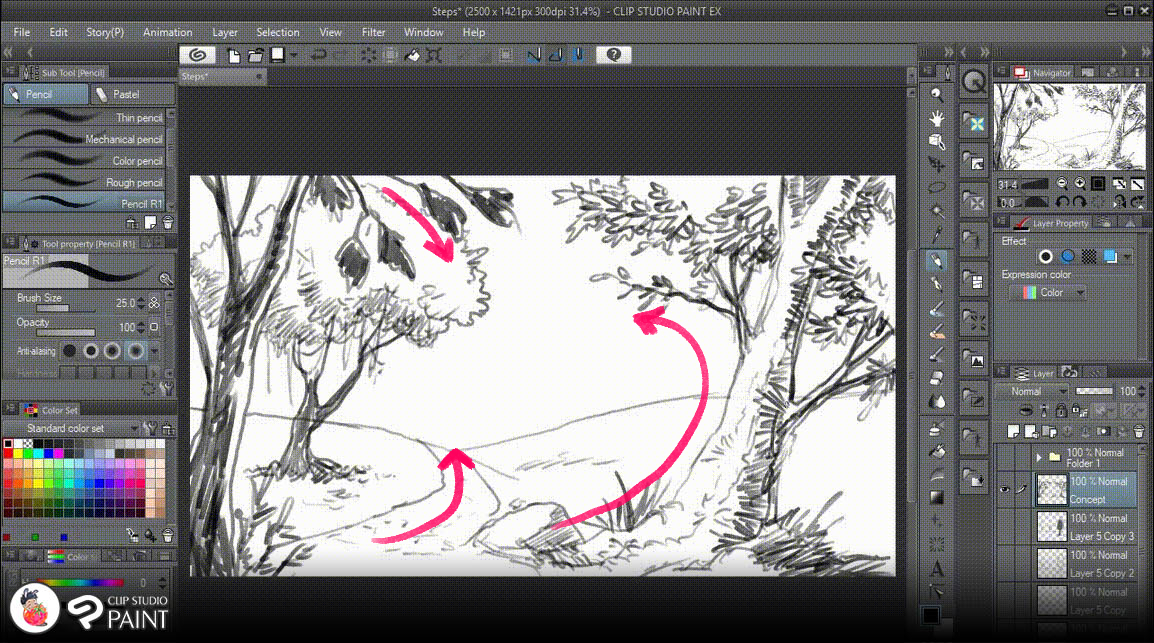Open the Edit menu
Image resolution: width=1154 pixels, height=643 pixels.
click(x=58, y=32)
